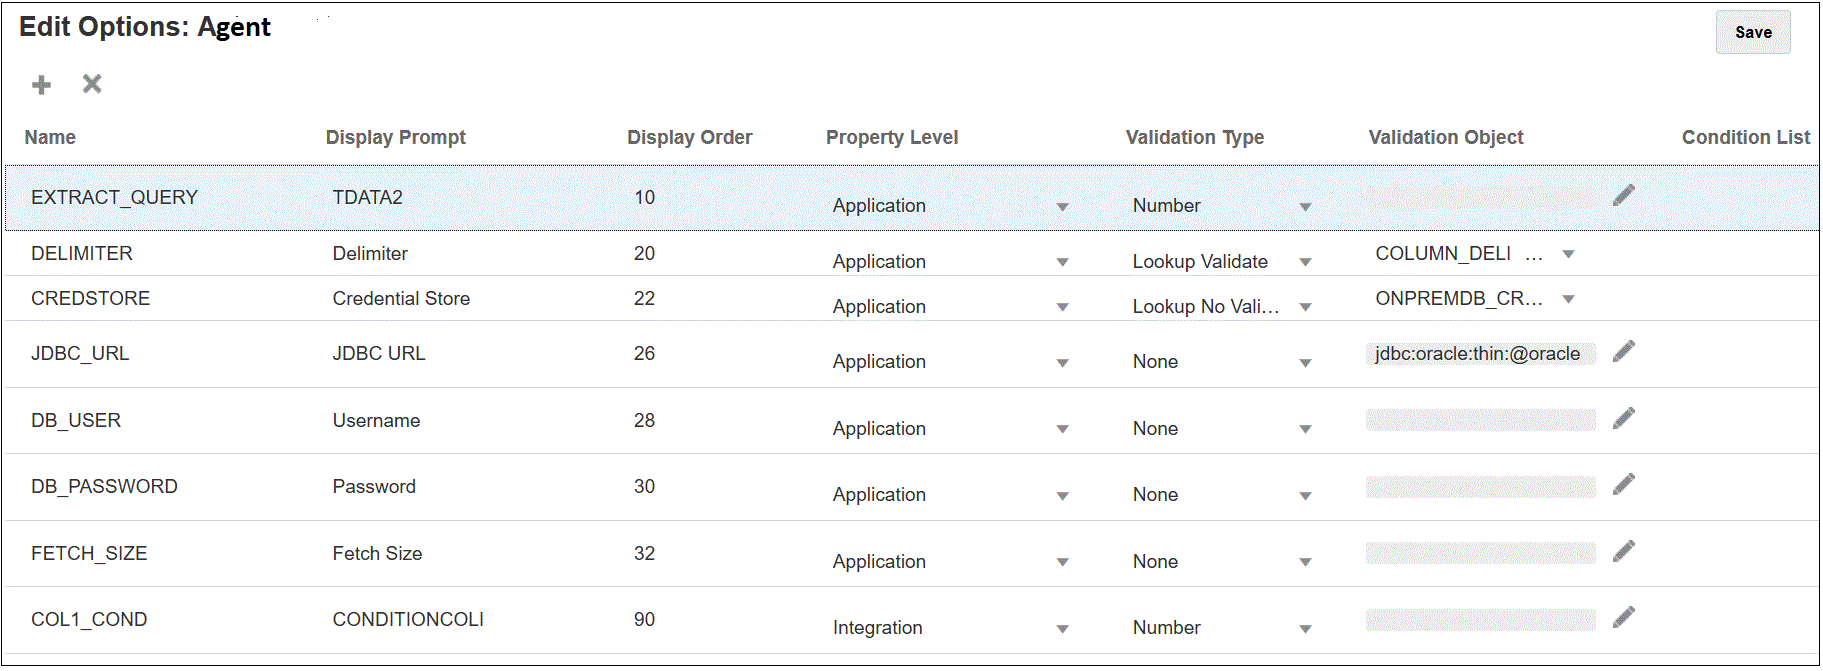
Task: Click the JDBC URL validation object field
Action: coord(1479,353)
